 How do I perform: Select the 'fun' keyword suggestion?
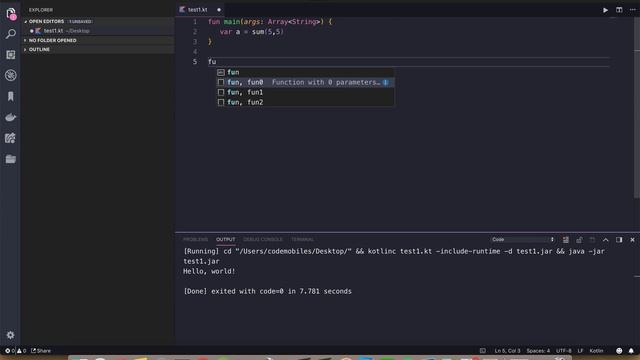click(305, 72)
